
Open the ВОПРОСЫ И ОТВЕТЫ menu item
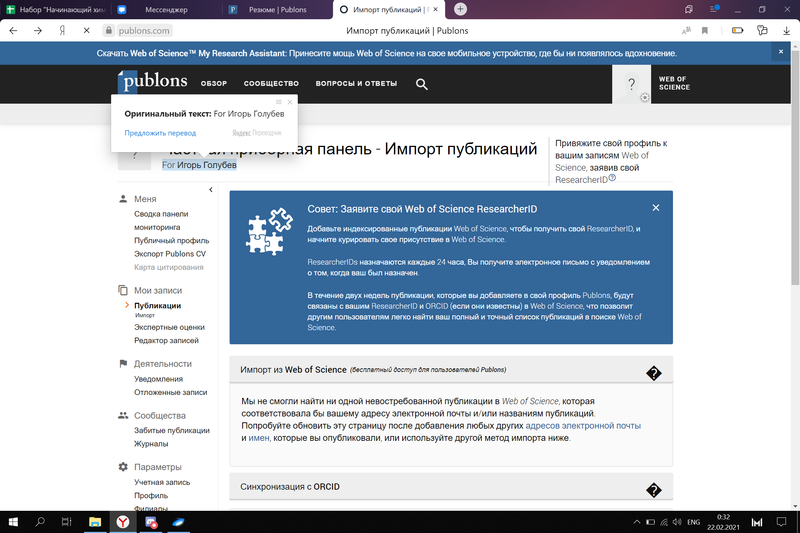356,84
